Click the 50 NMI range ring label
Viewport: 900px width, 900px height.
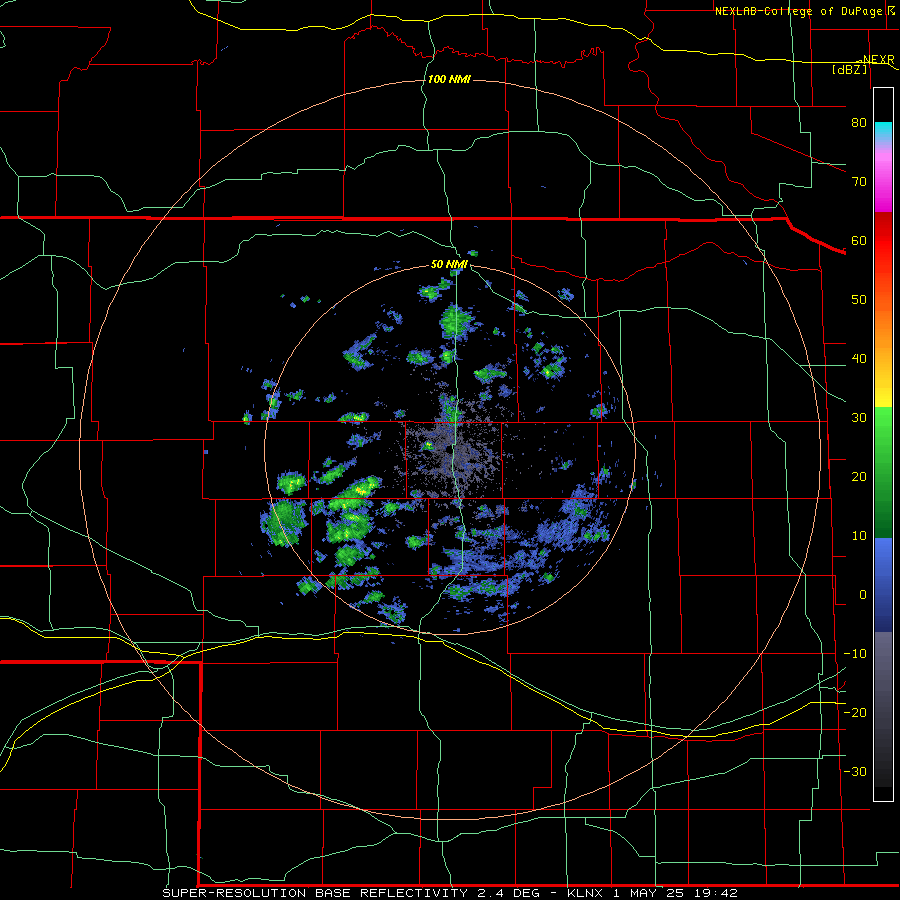[449, 264]
